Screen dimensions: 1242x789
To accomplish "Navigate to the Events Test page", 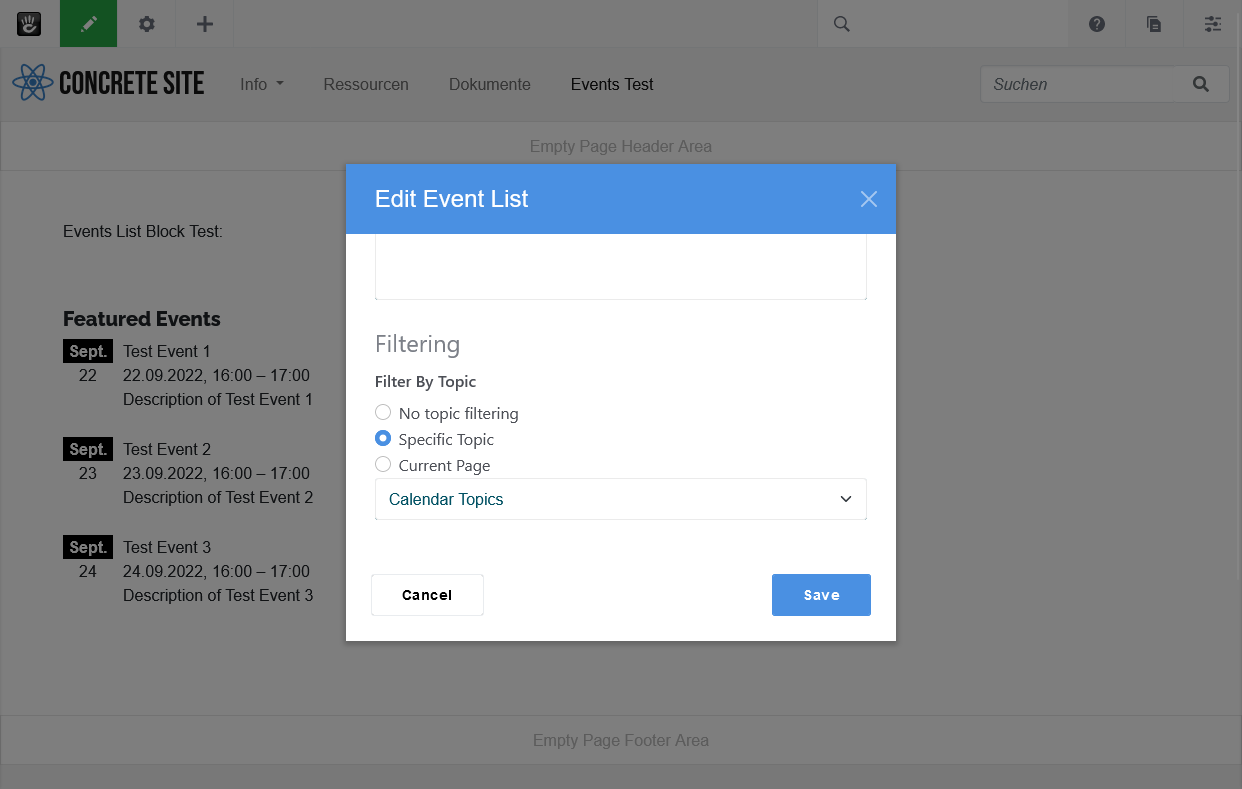I will pyautogui.click(x=611, y=84).
